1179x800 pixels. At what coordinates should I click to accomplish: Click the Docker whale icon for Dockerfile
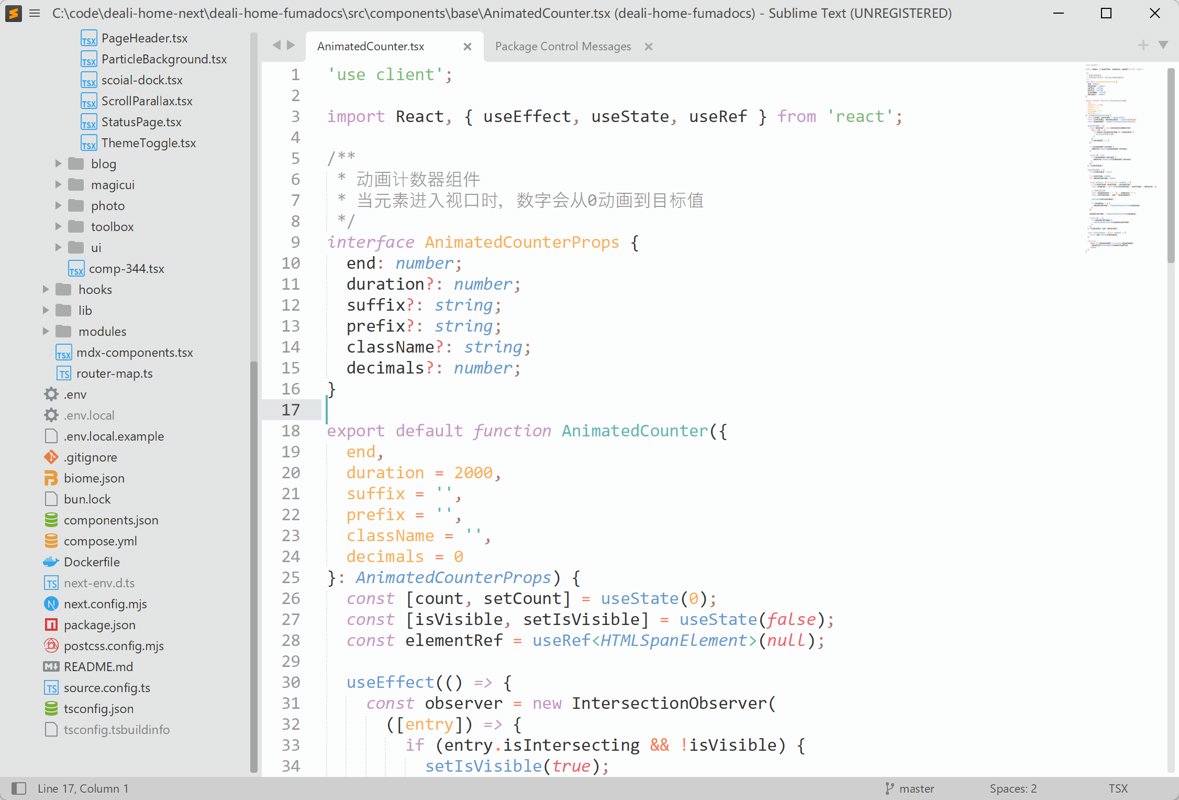pos(51,562)
